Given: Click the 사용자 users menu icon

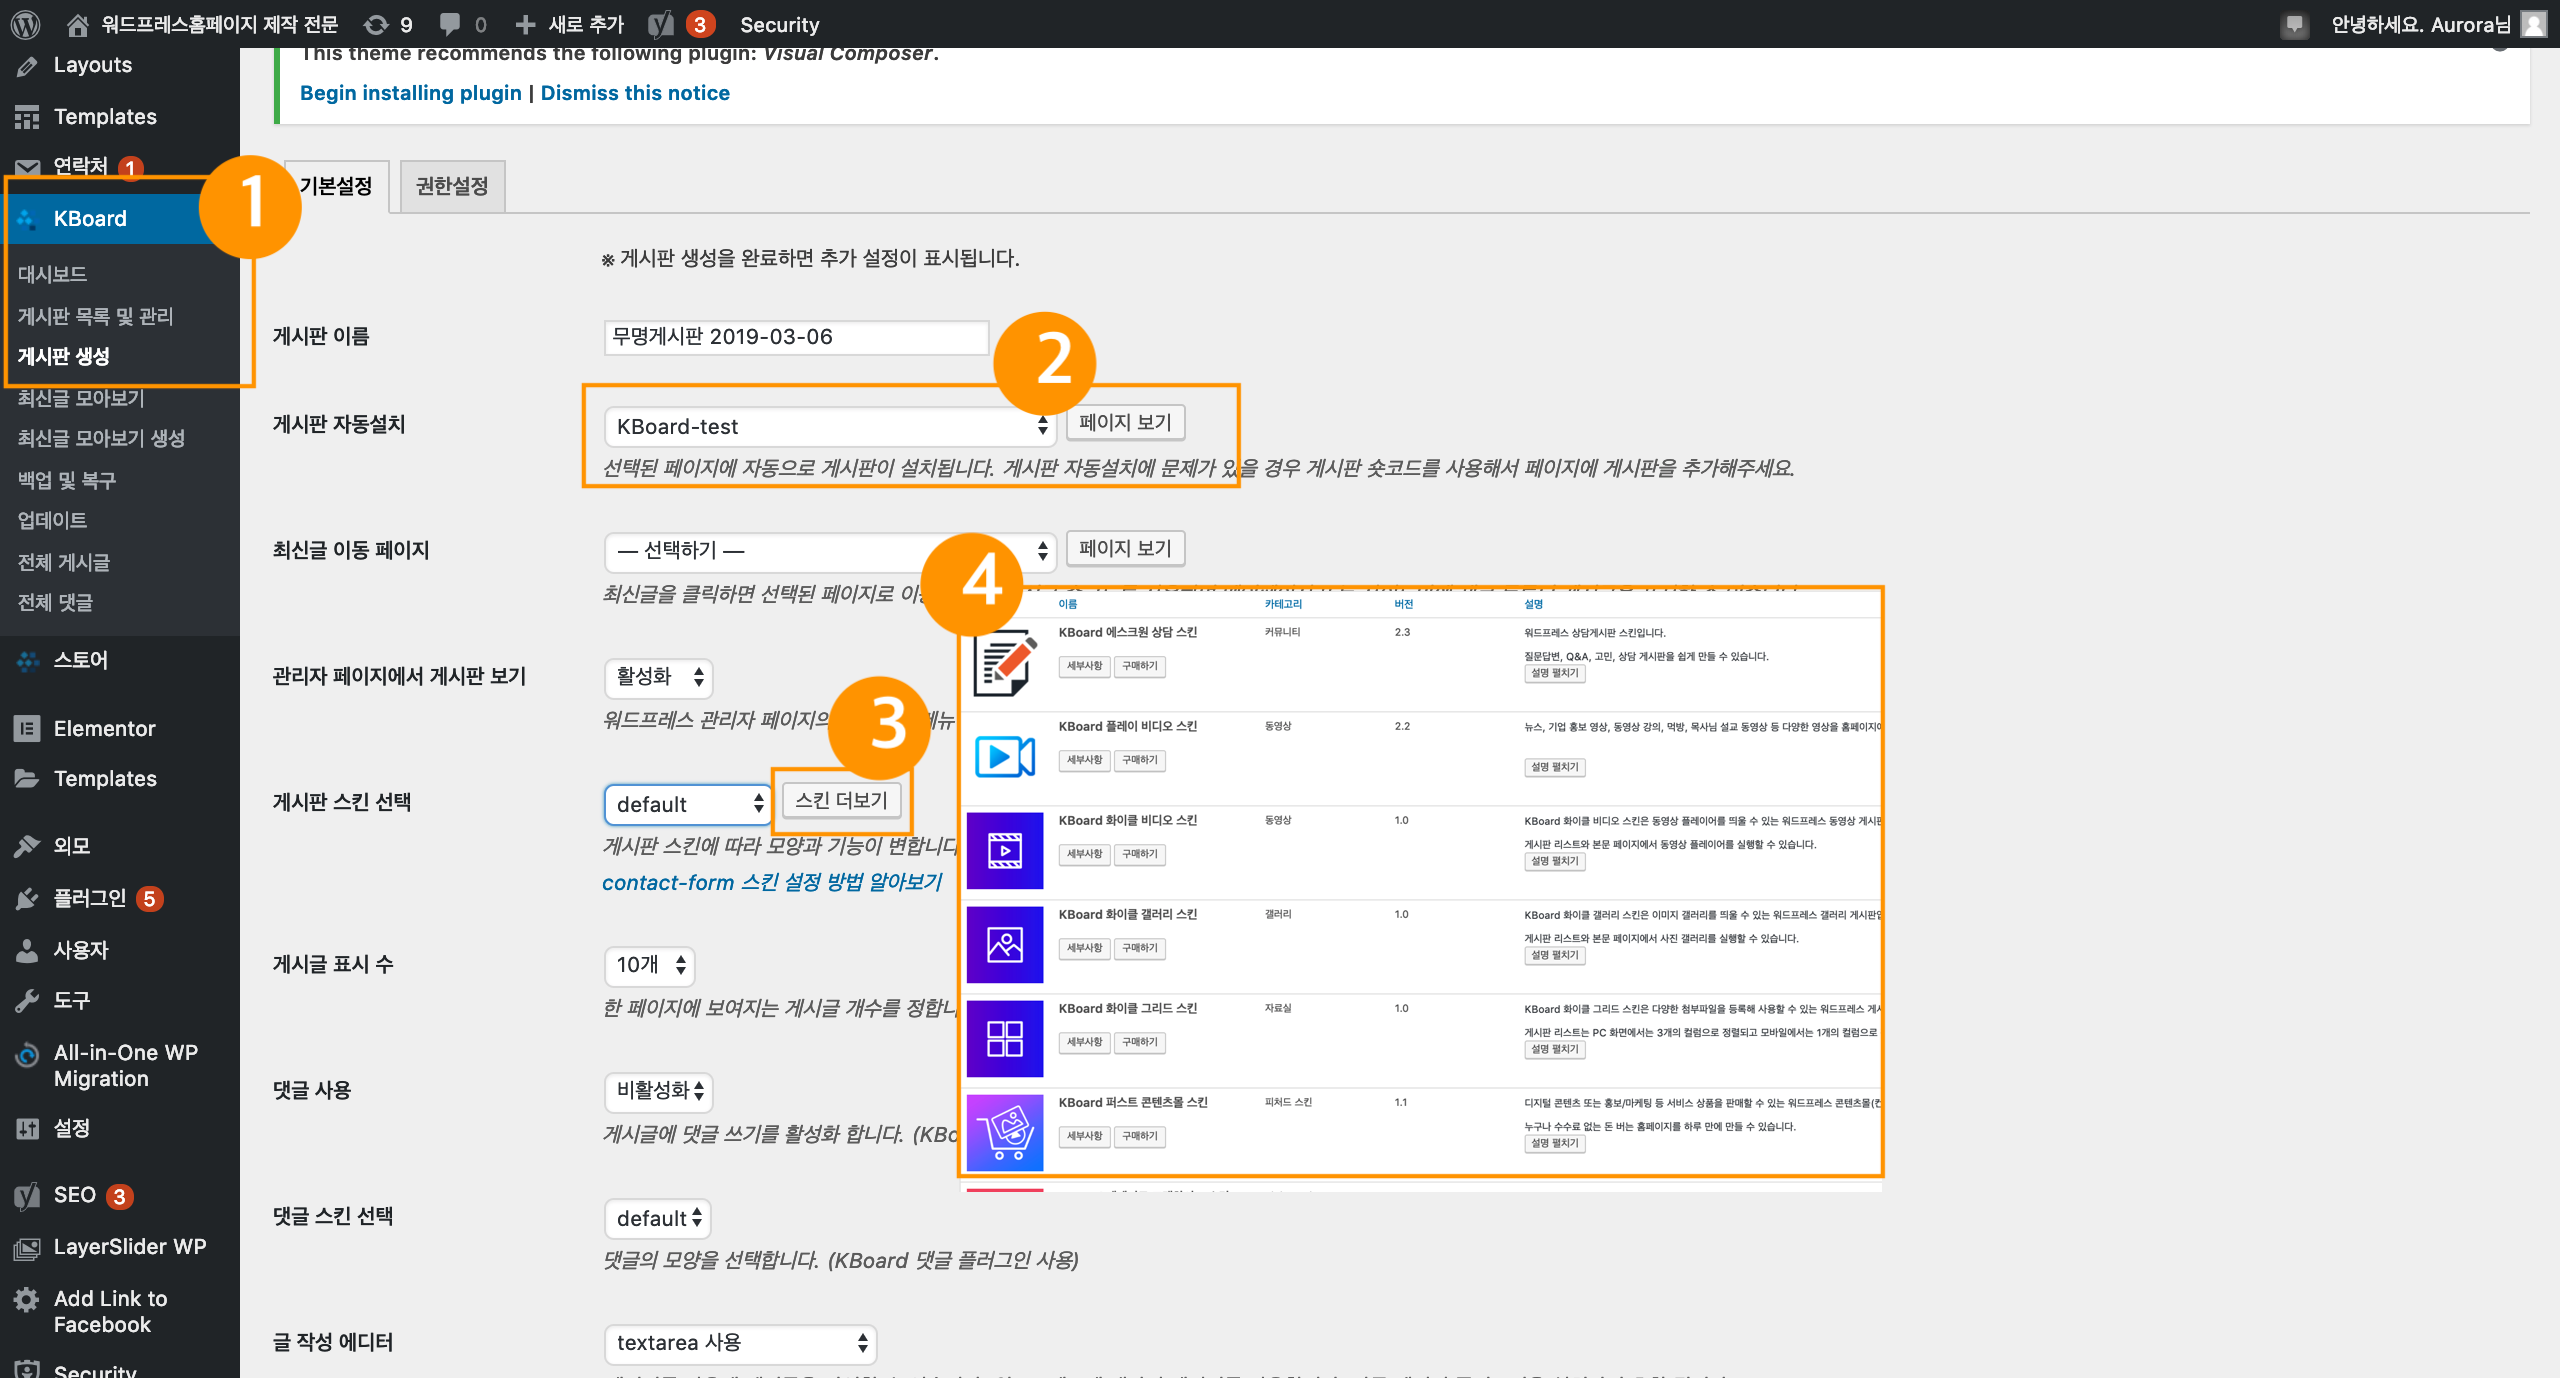Looking at the screenshot, I should click(27, 950).
